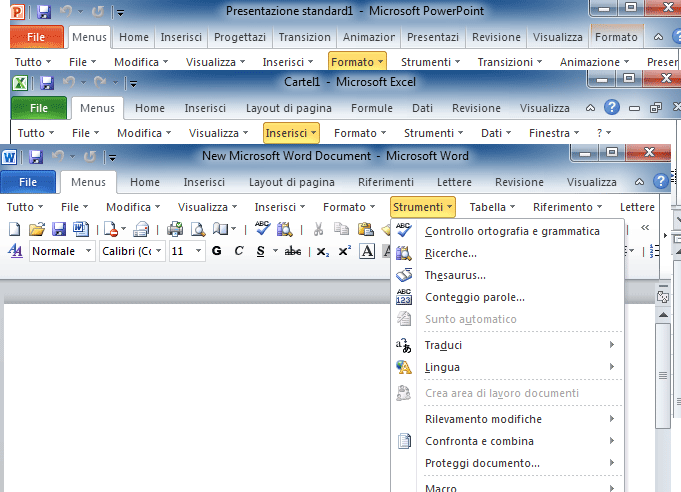Click the Word scrollbar up arrow

663,314
